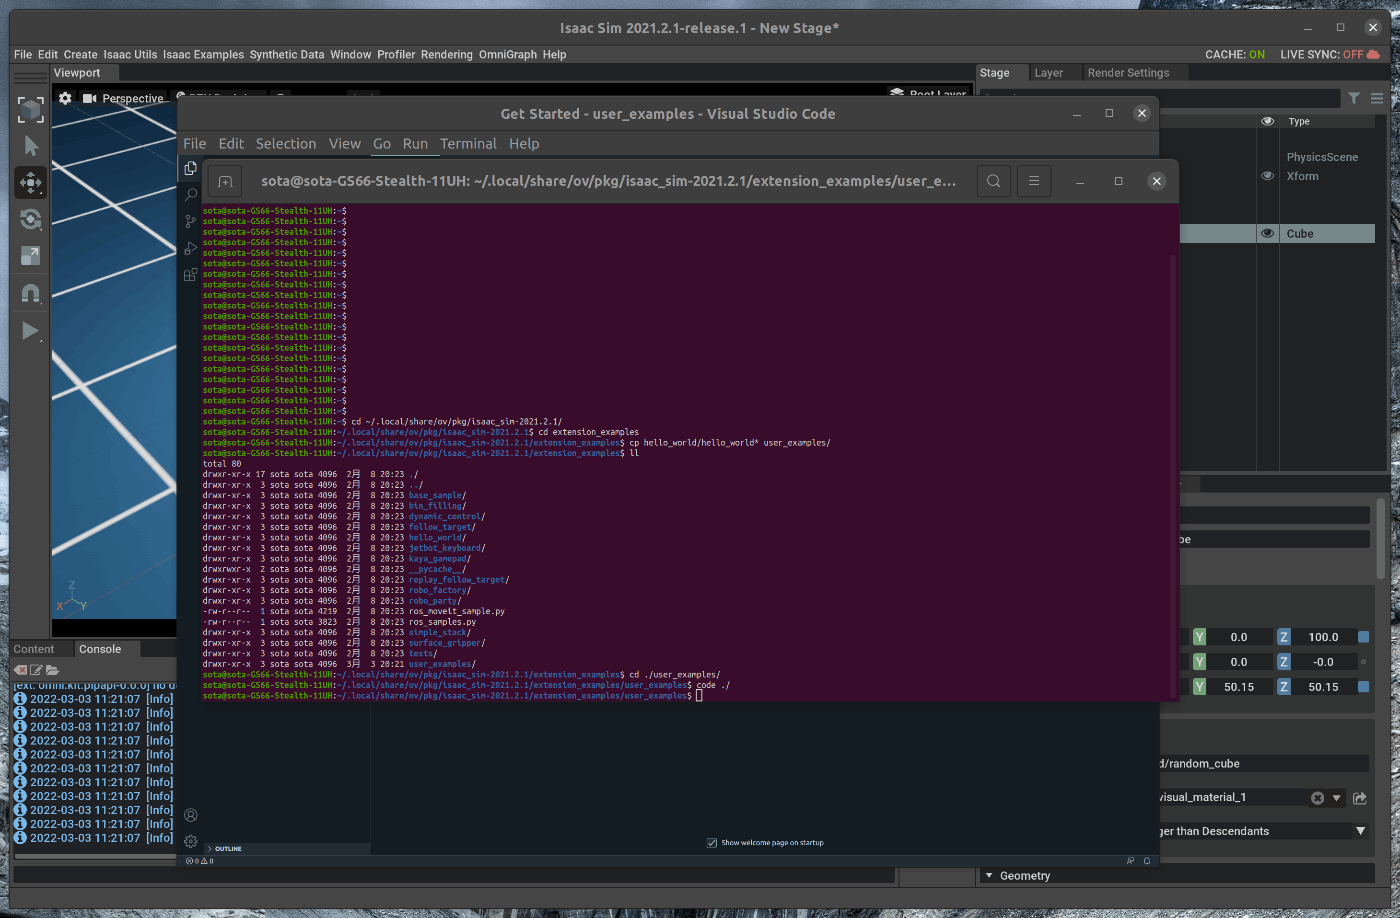Clear the Console with the red X icon
The height and width of the screenshot is (918, 1400).
pos(20,670)
